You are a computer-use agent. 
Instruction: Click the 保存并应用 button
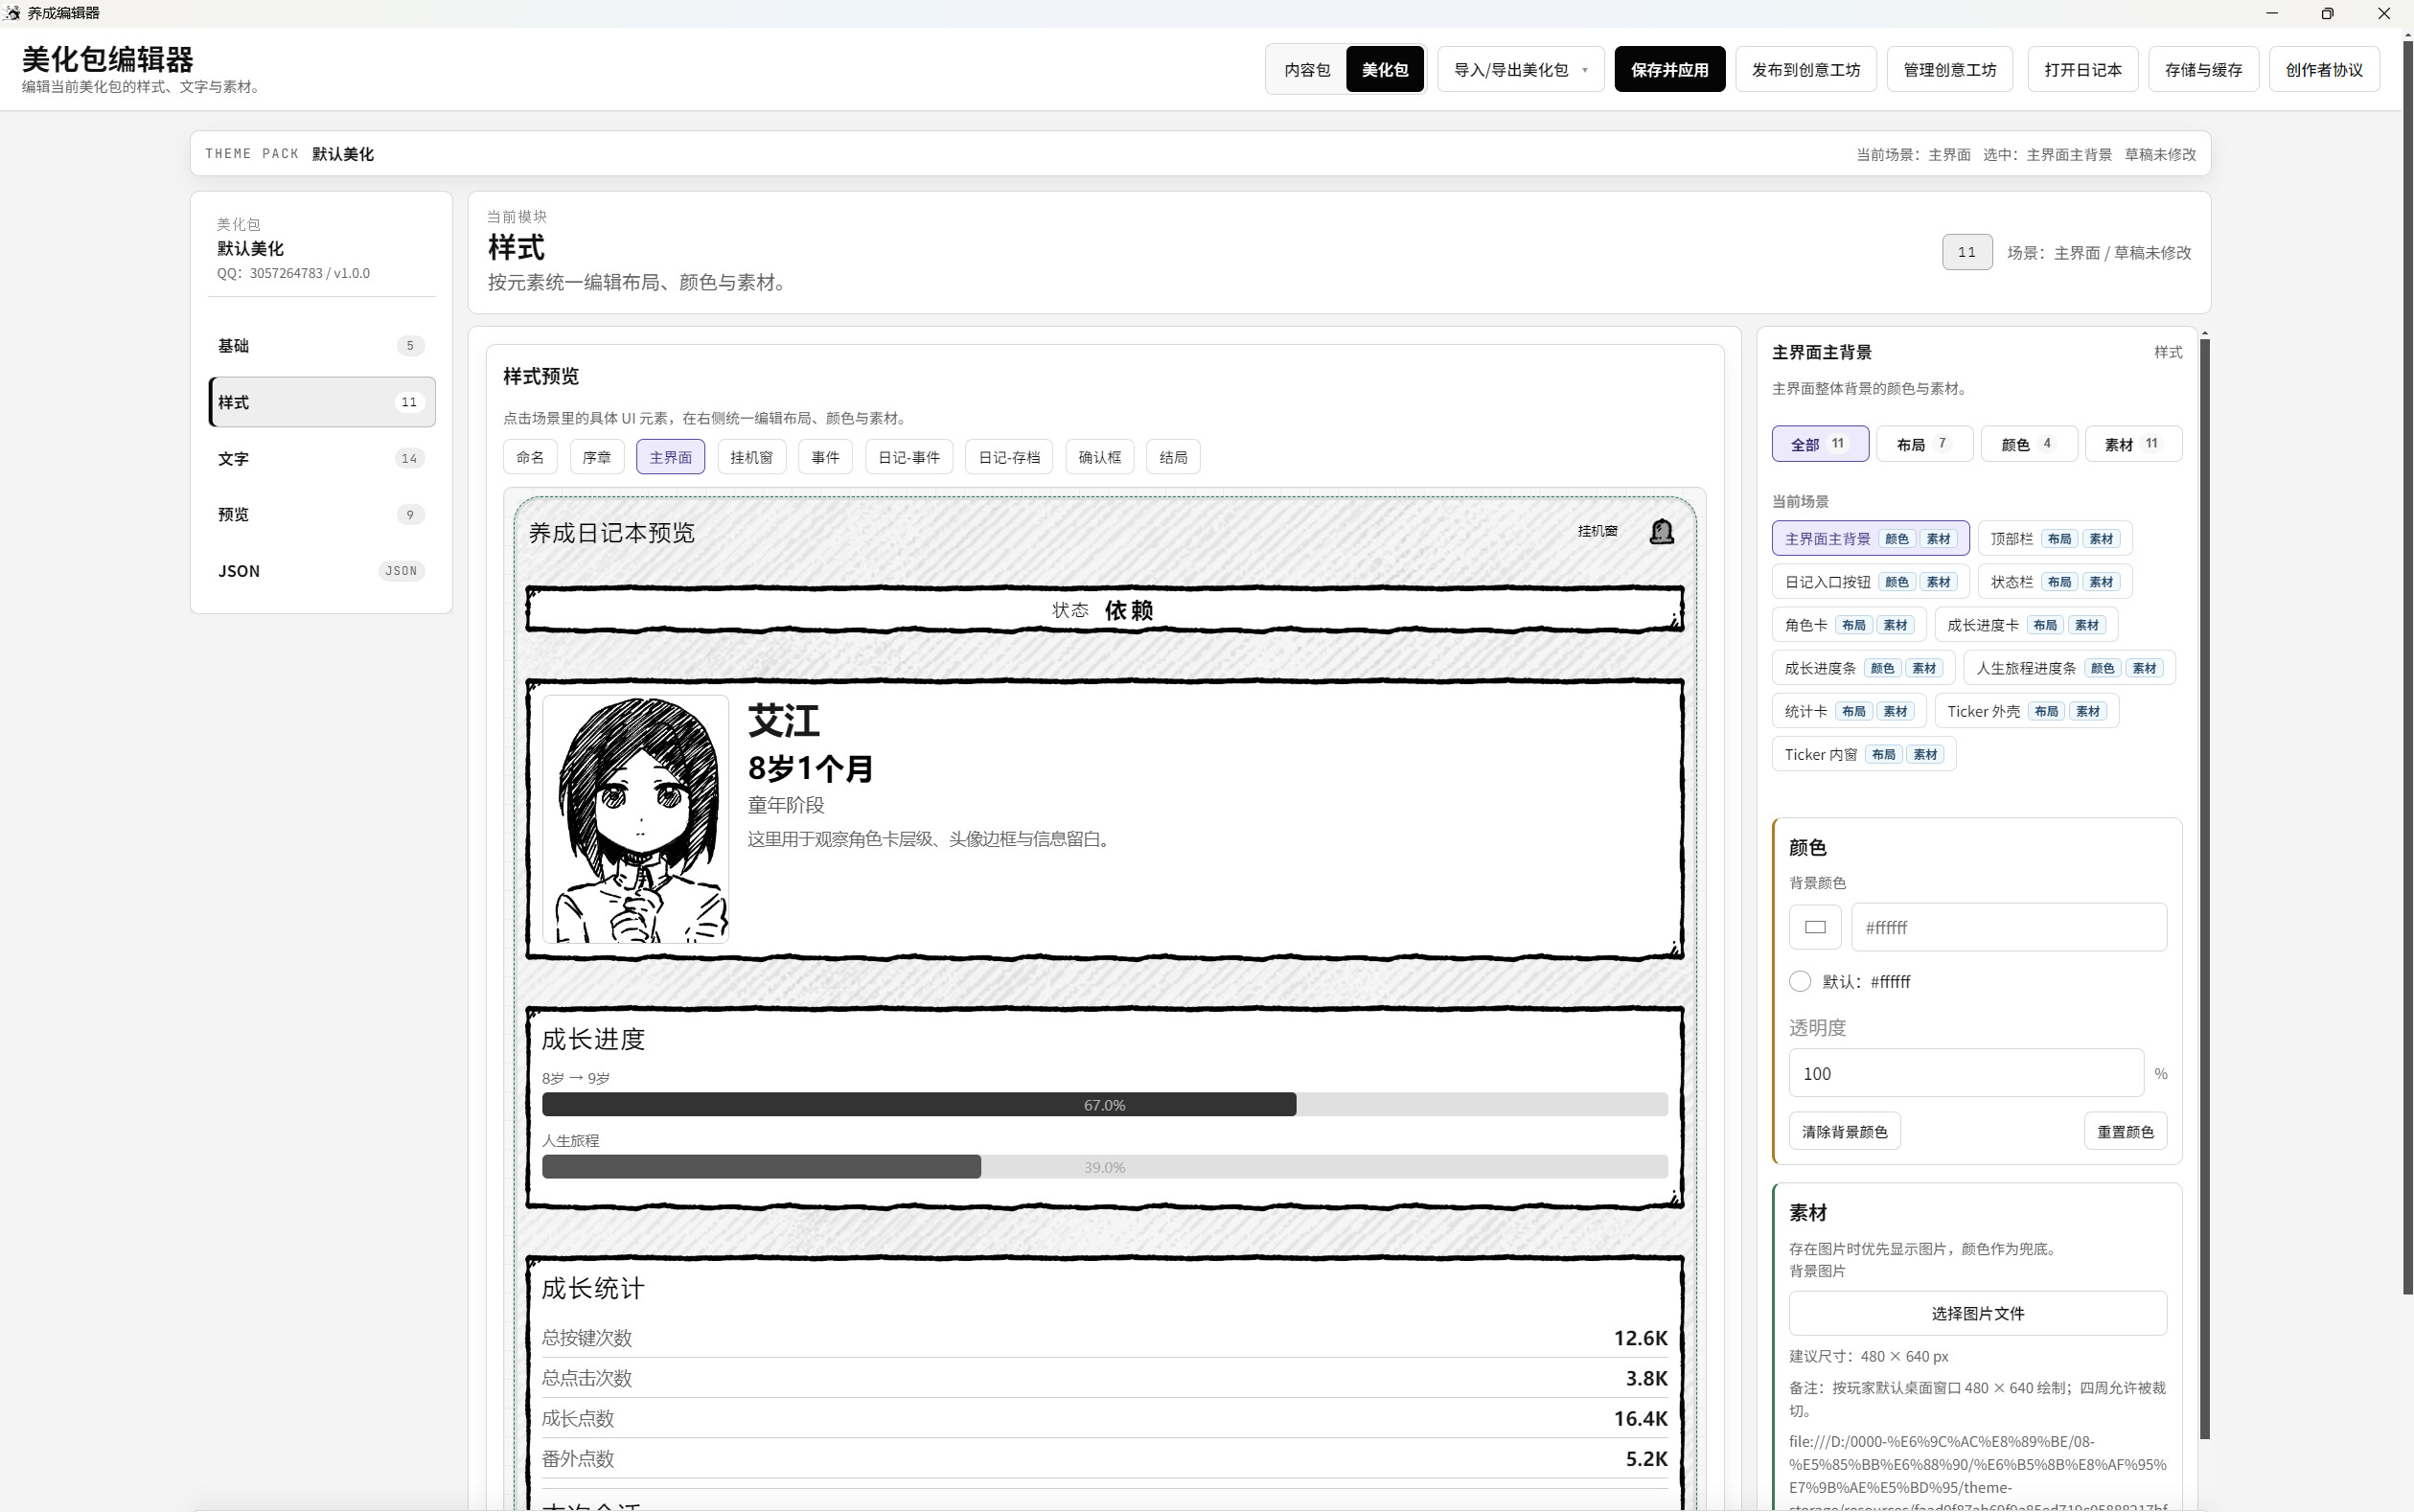1669,70
